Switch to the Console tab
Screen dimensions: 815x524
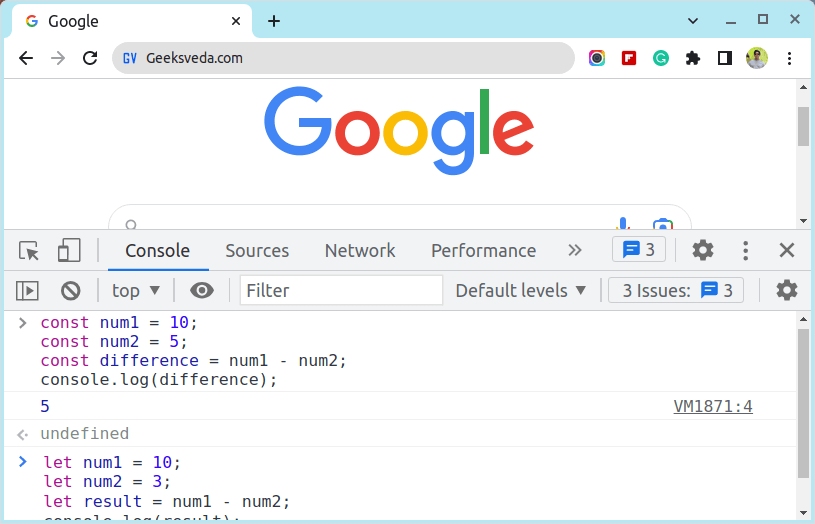click(158, 251)
